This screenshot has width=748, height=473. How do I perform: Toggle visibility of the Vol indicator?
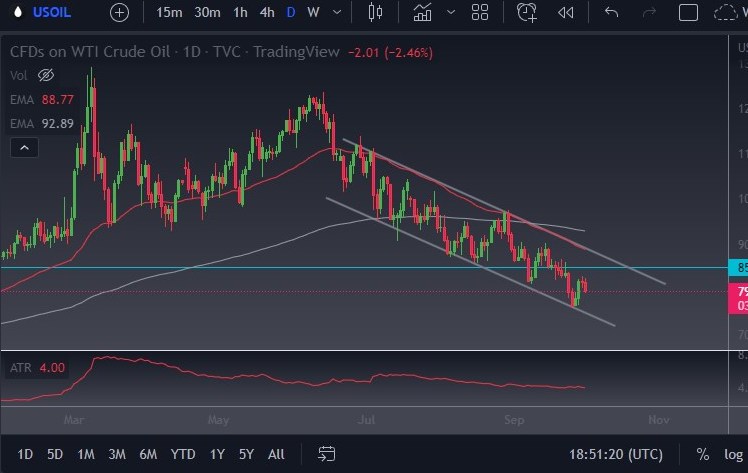[45, 75]
